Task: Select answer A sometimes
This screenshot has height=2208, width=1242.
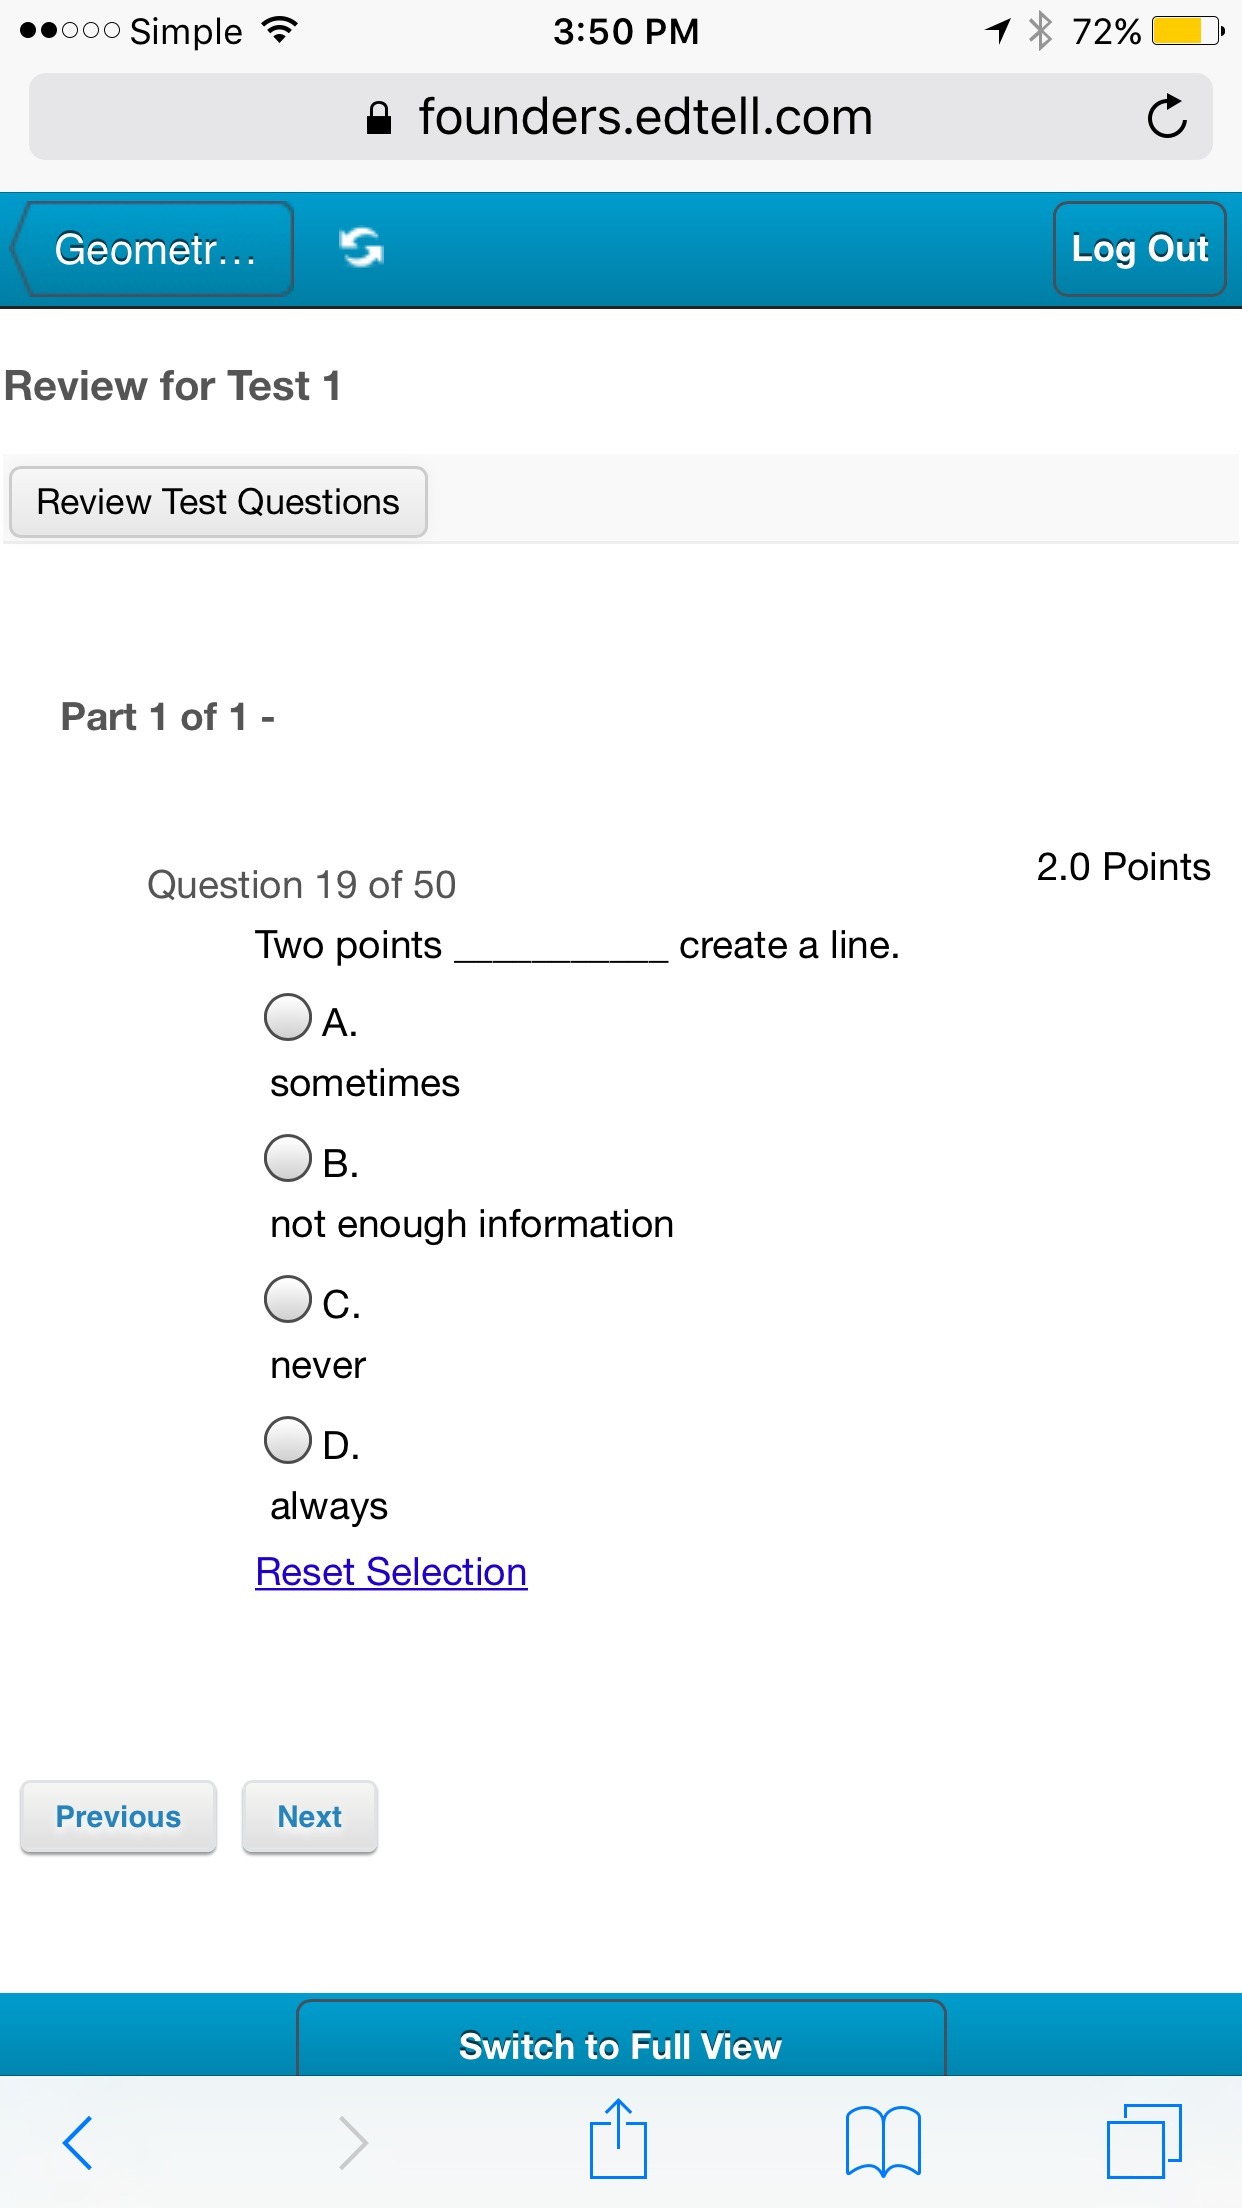Action: point(288,1017)
